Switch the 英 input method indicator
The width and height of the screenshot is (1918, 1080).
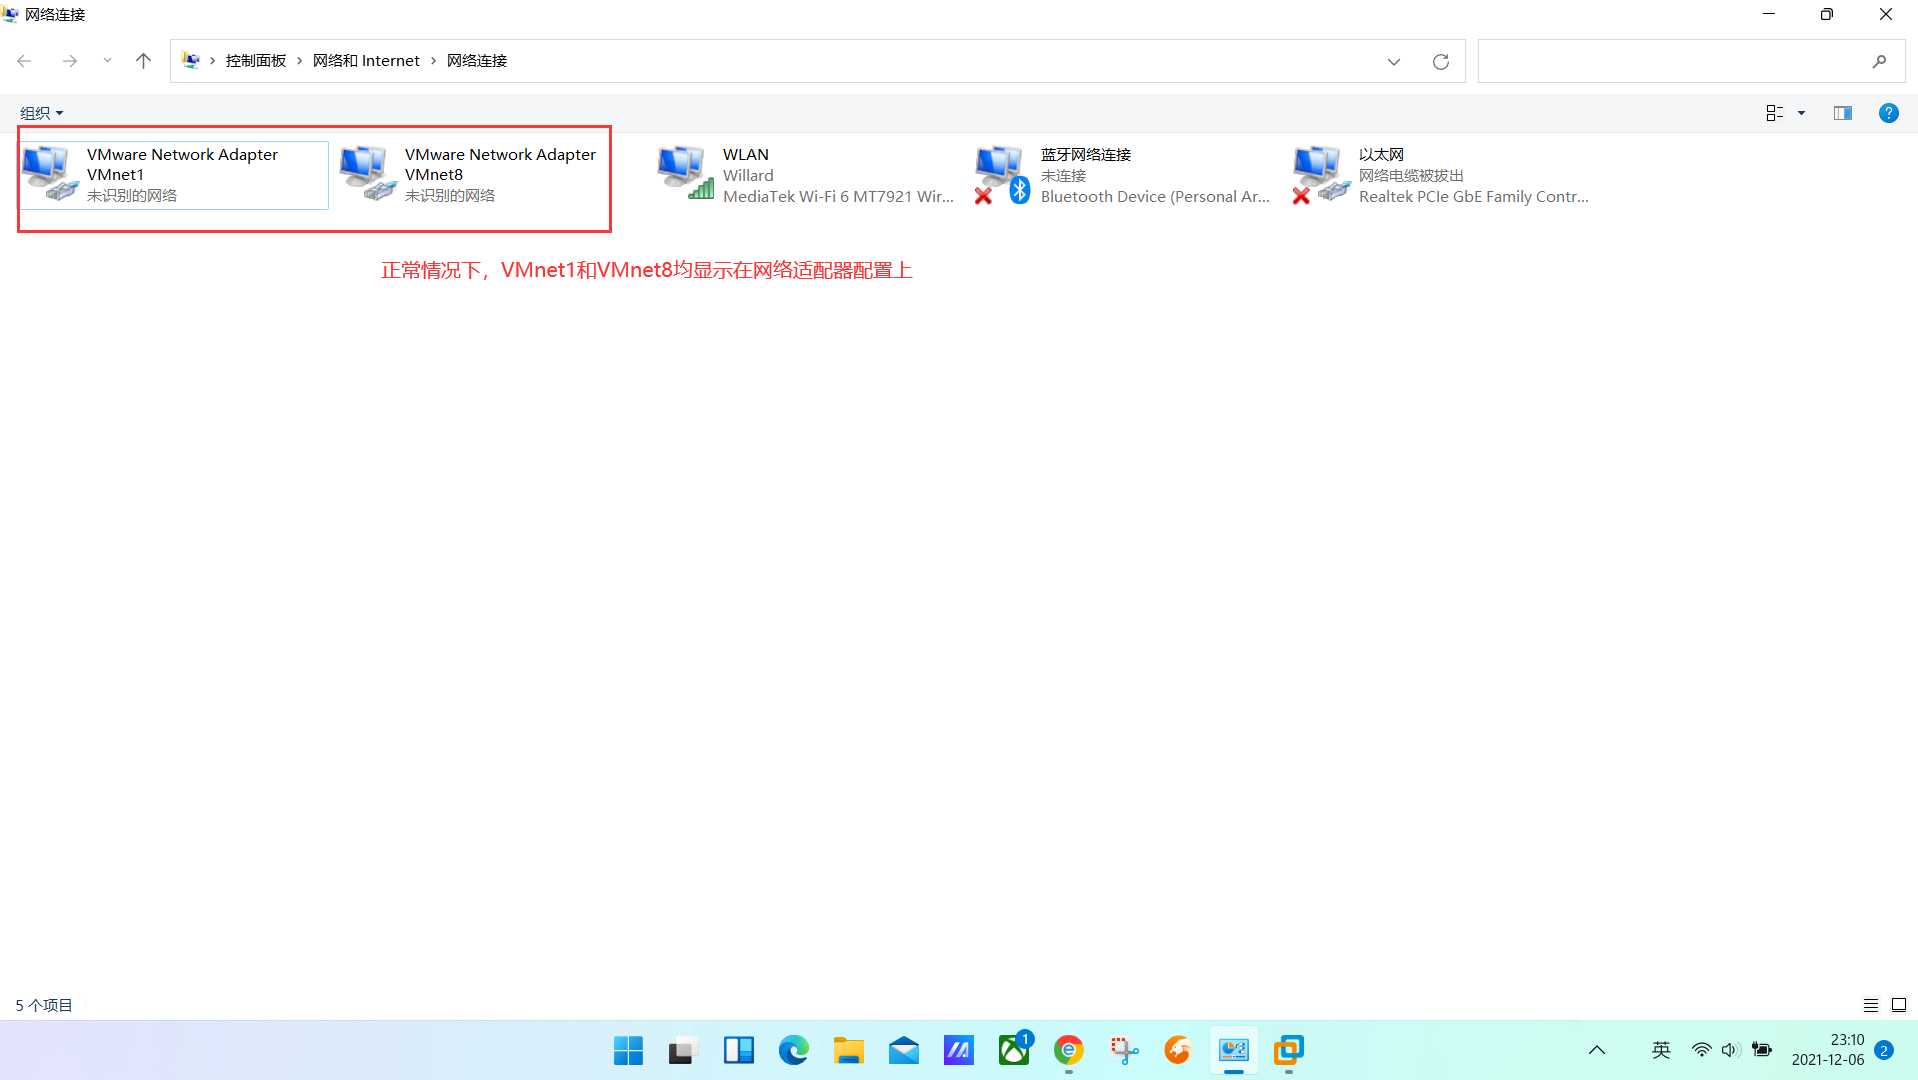(1662, 1050)
